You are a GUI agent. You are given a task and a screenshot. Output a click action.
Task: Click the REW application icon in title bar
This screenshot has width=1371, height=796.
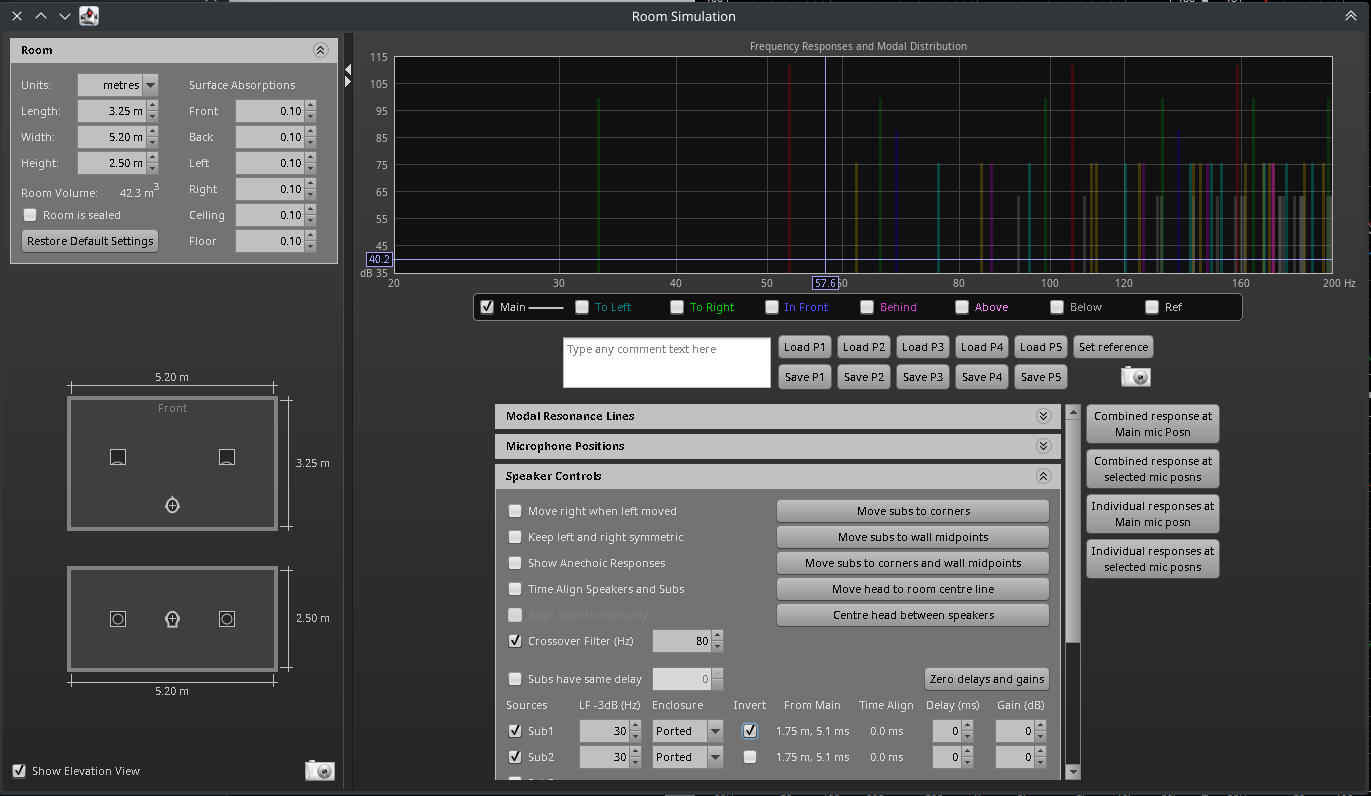pyautogui.click(x=89, y=16)
